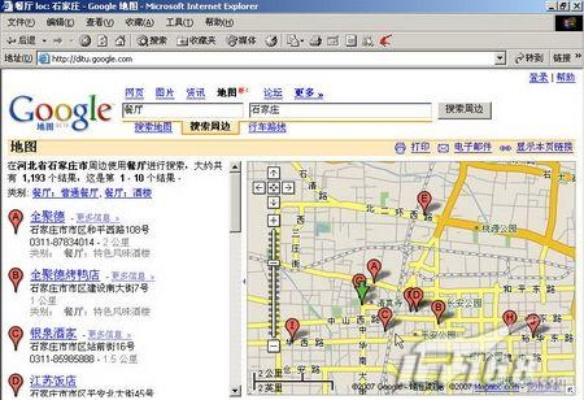This screenshot has width=584, height=400.
Task: Open the Back button history dropdown arrow
Action: tap(44, 41)
